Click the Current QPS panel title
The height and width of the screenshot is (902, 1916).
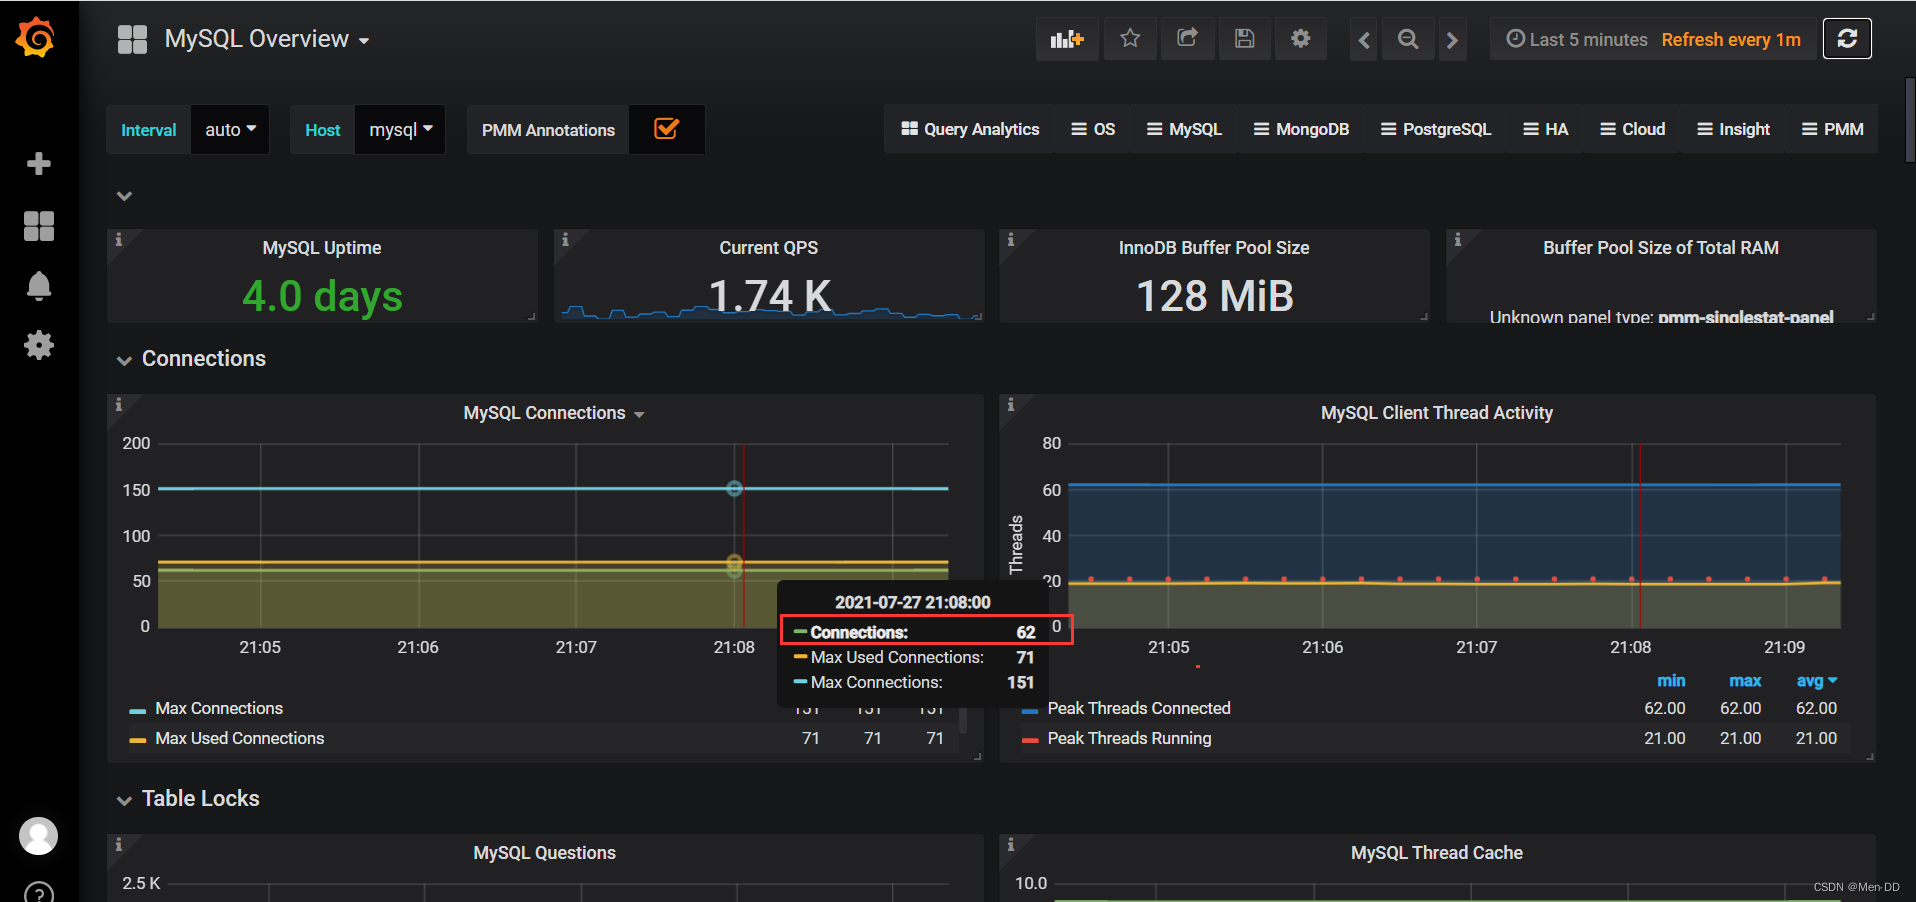(x=768, y=248)
